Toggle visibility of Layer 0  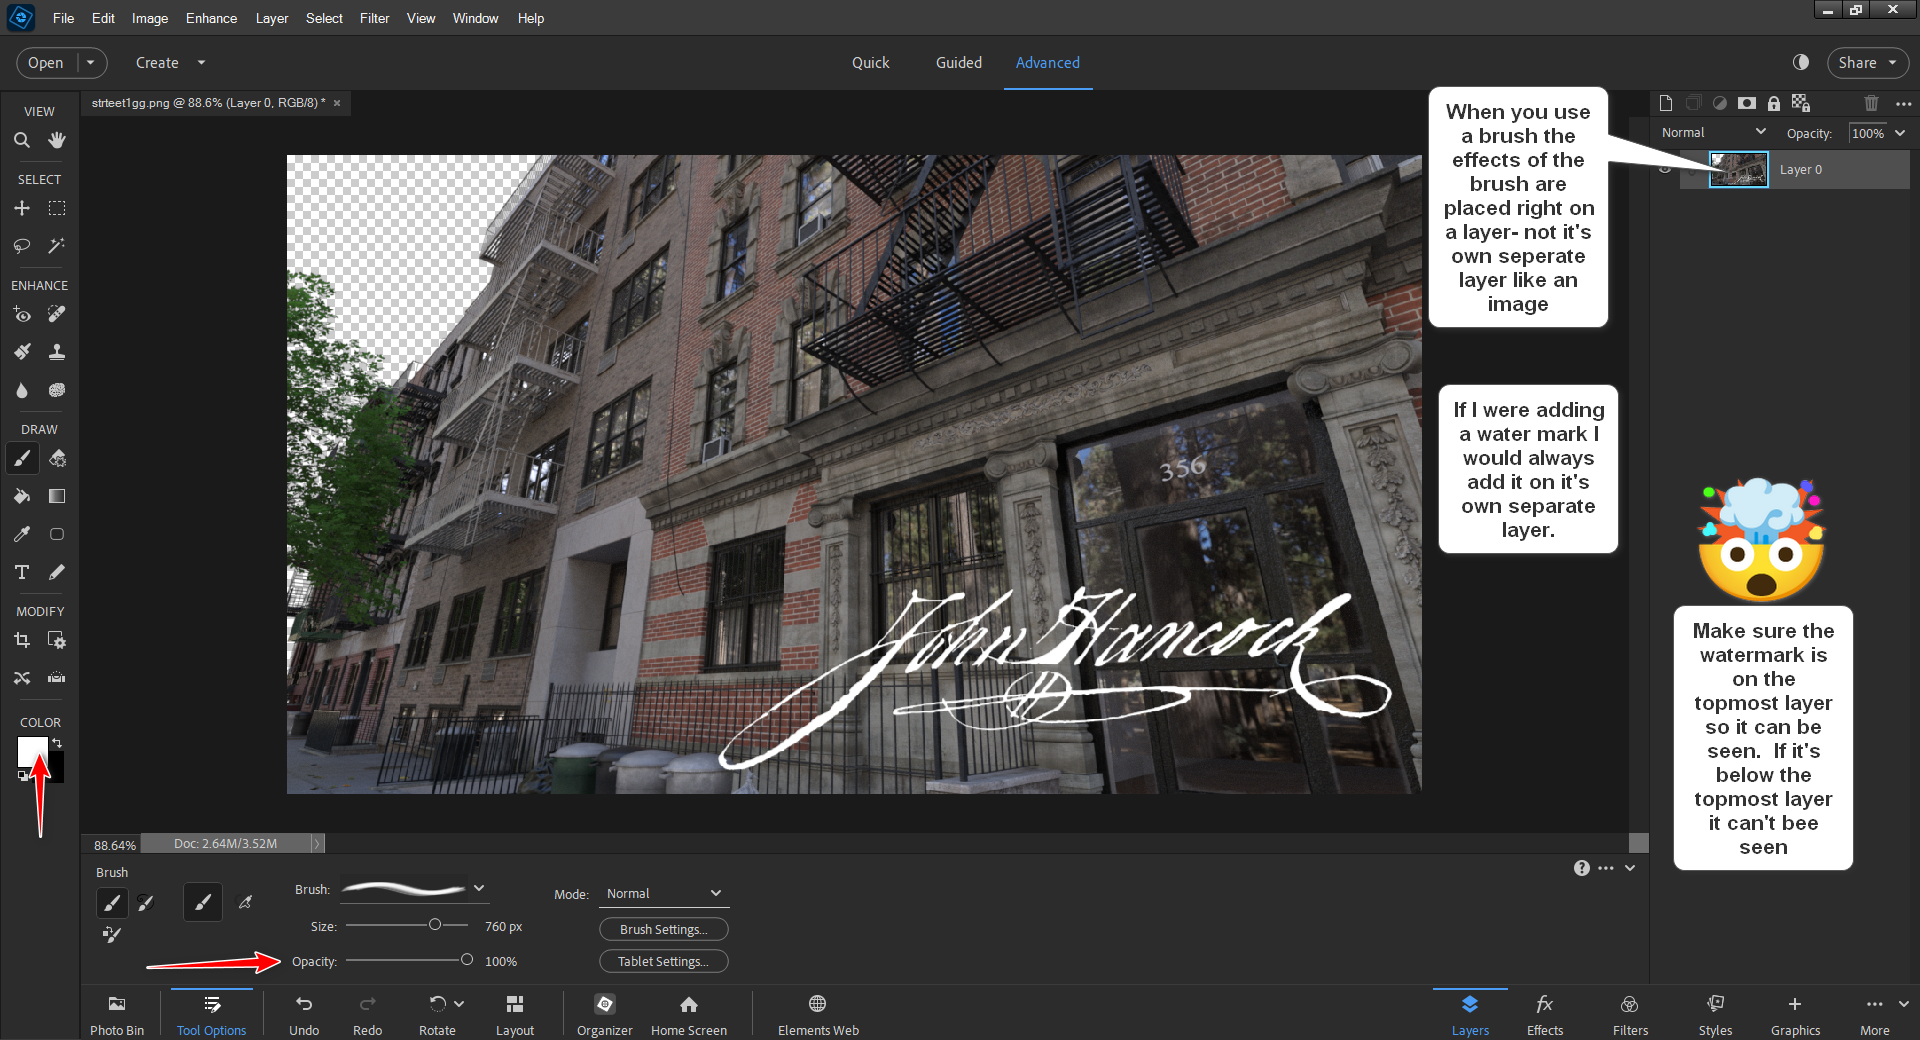[1666, 168]
